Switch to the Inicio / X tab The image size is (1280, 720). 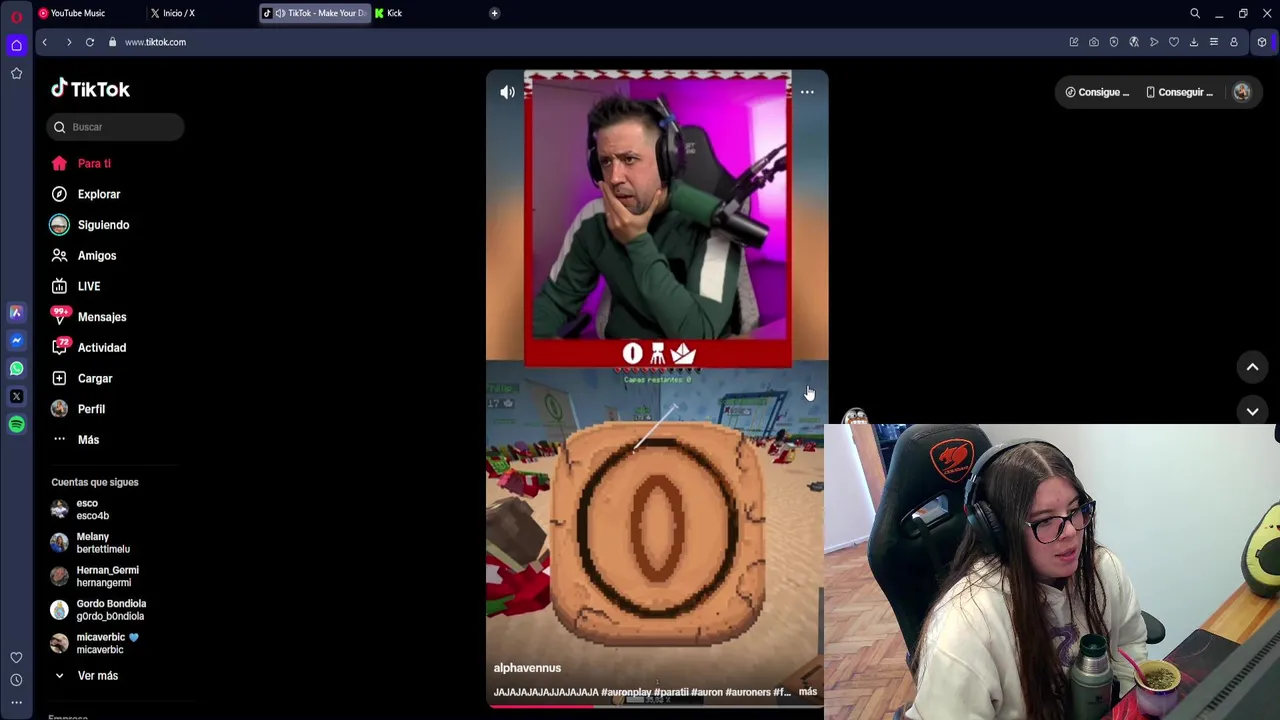coord(179,13)
